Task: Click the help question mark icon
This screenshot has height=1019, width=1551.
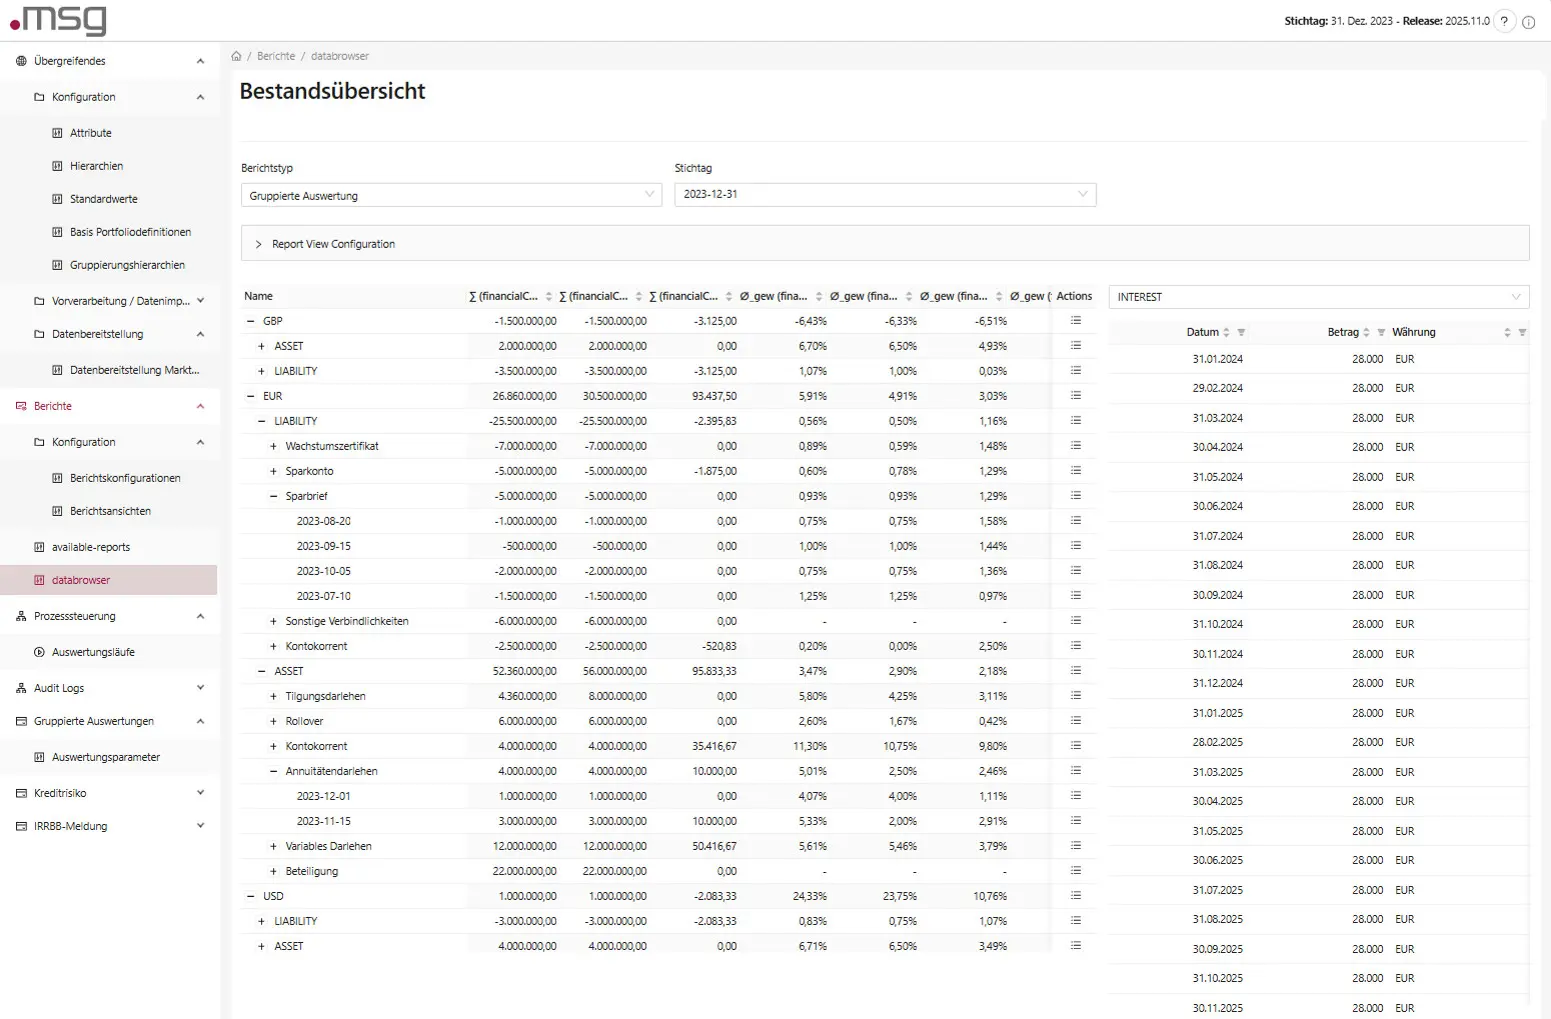Action: pos(1504,21)
